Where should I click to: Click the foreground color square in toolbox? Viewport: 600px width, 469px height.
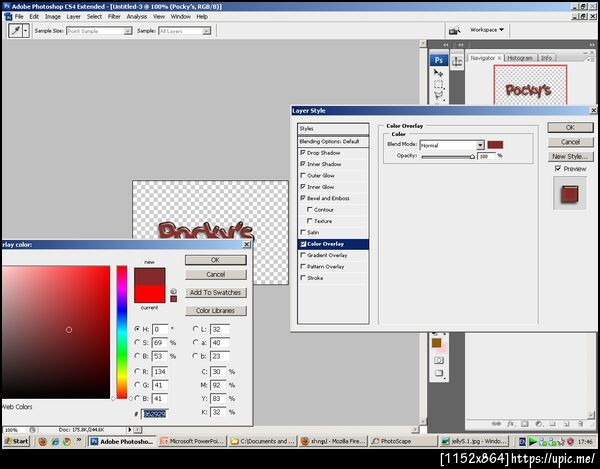436,343
